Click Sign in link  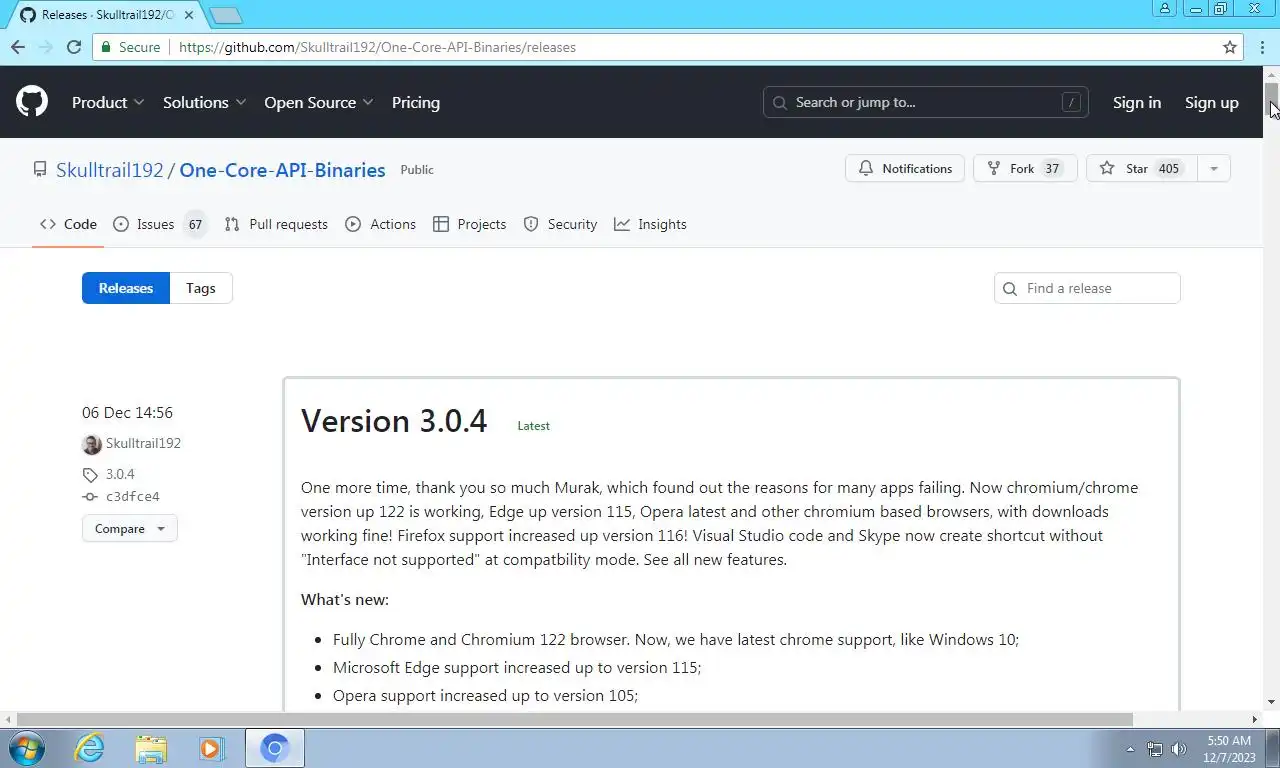(x=1137, y=102)
